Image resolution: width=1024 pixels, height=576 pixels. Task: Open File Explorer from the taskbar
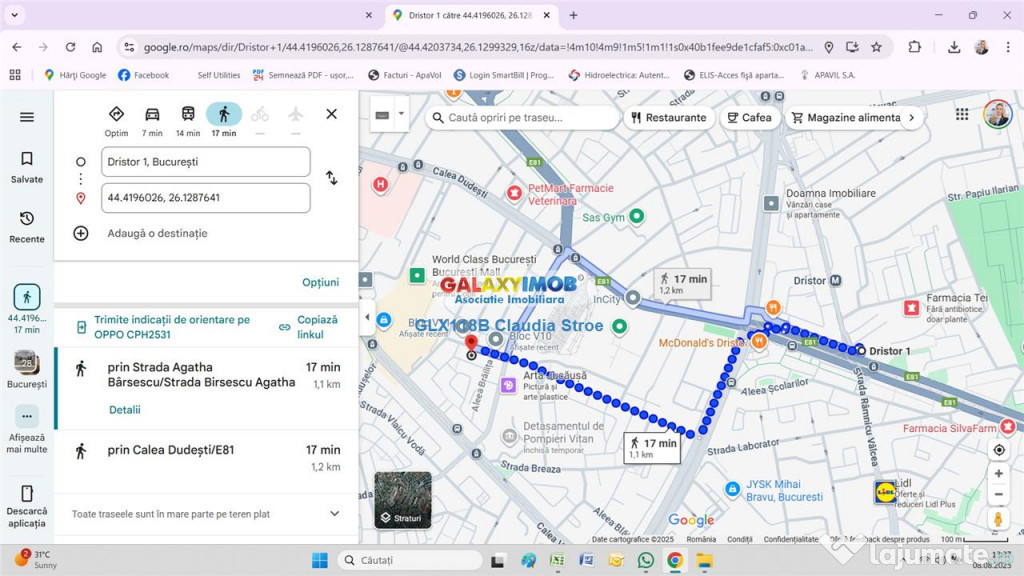704,560
